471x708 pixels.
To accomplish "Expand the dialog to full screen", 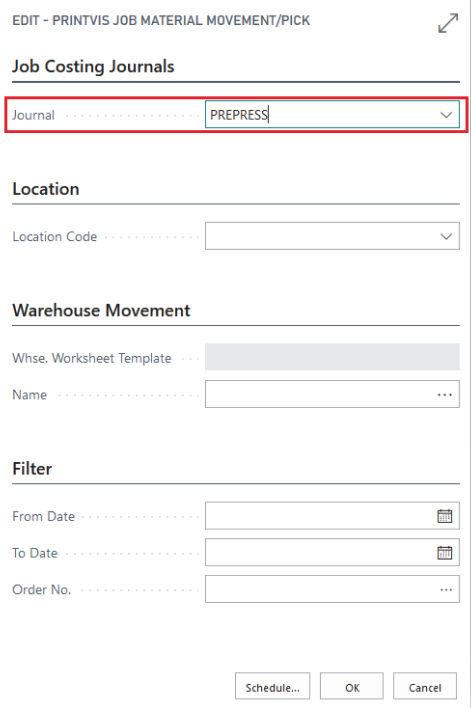I will click(448, 23).
